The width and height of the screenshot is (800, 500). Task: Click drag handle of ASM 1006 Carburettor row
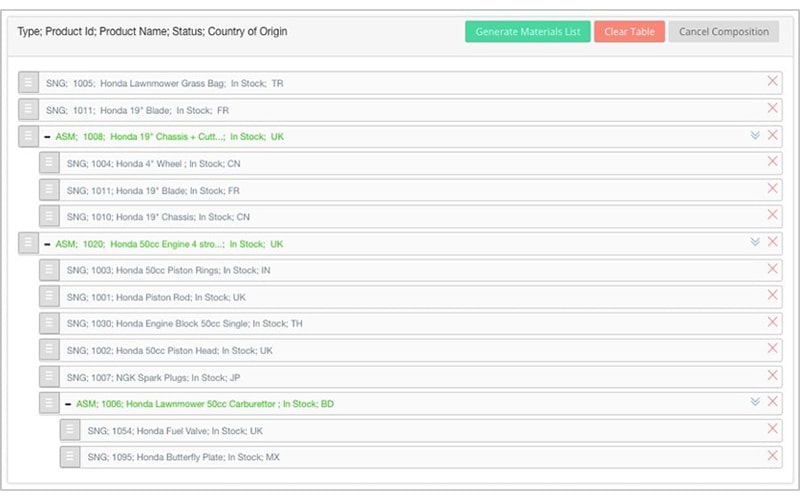click(x=49, y=403)
